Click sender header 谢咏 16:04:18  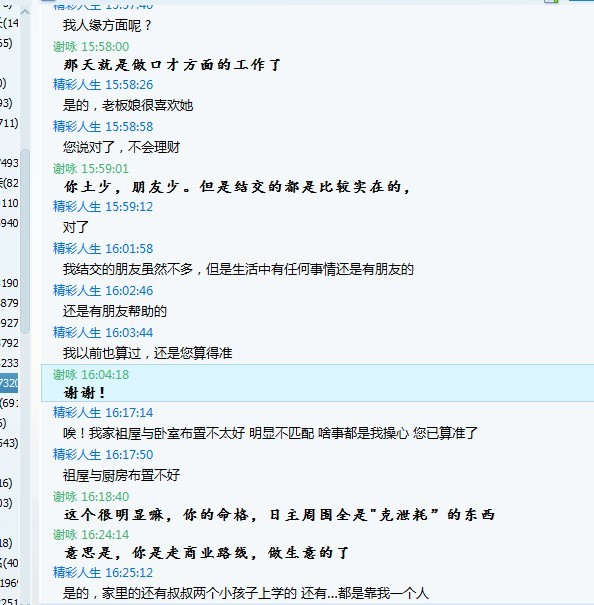pos(91,375)
